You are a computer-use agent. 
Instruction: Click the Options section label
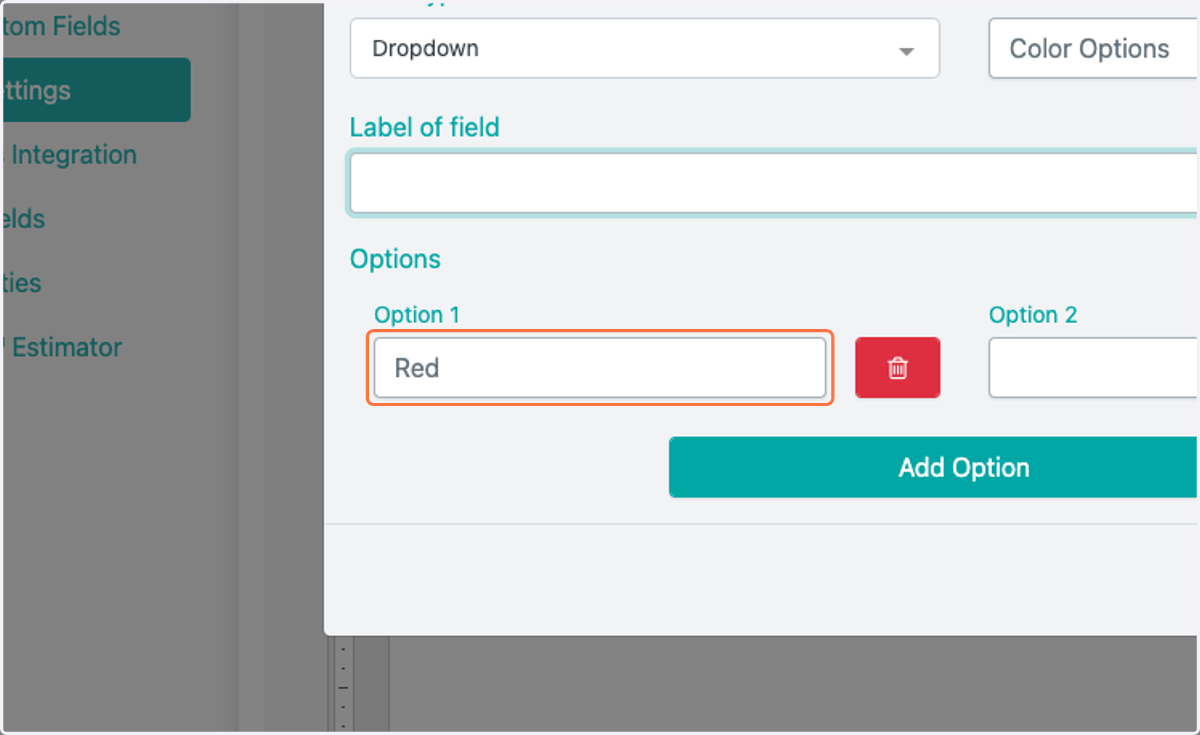point(395,259)
